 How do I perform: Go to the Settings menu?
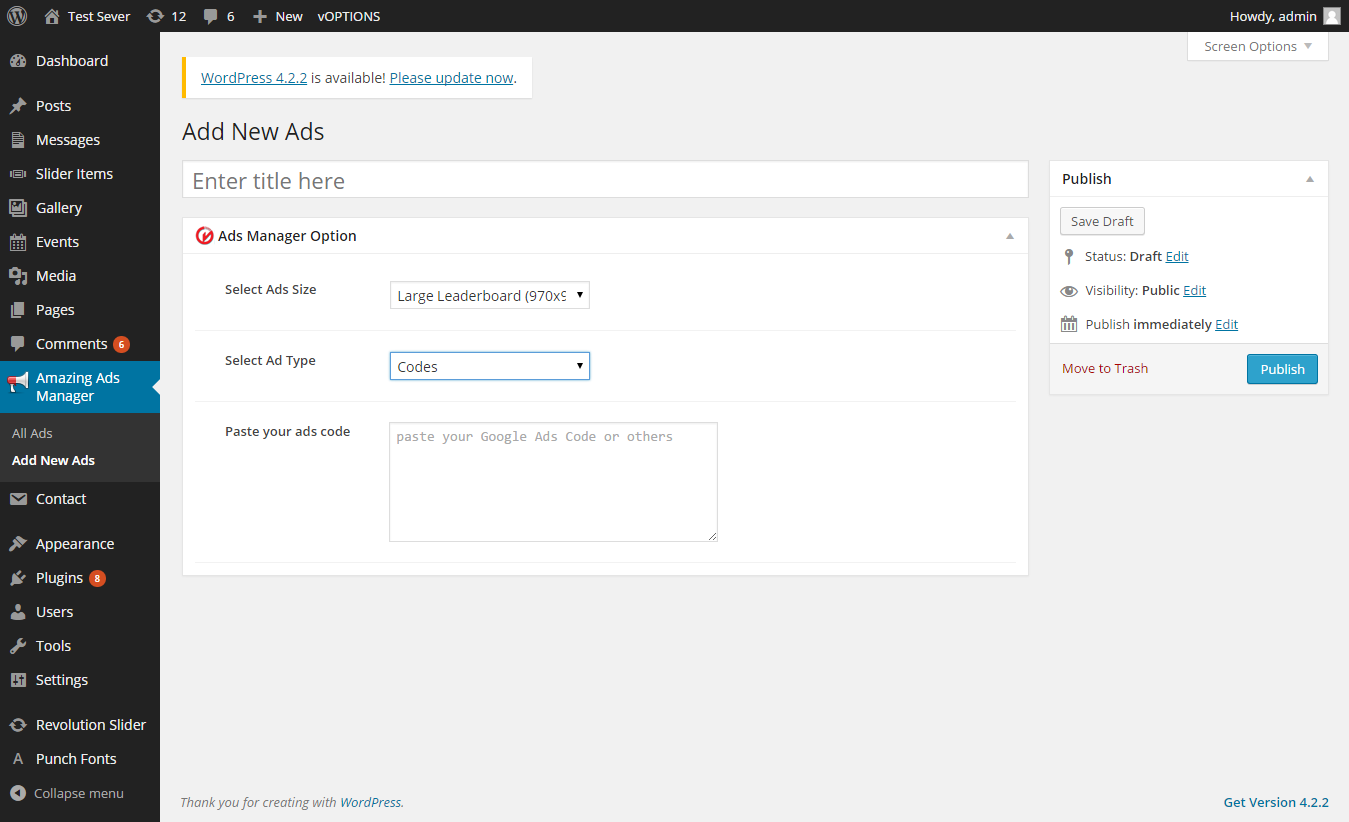click(x=62, y=680)
